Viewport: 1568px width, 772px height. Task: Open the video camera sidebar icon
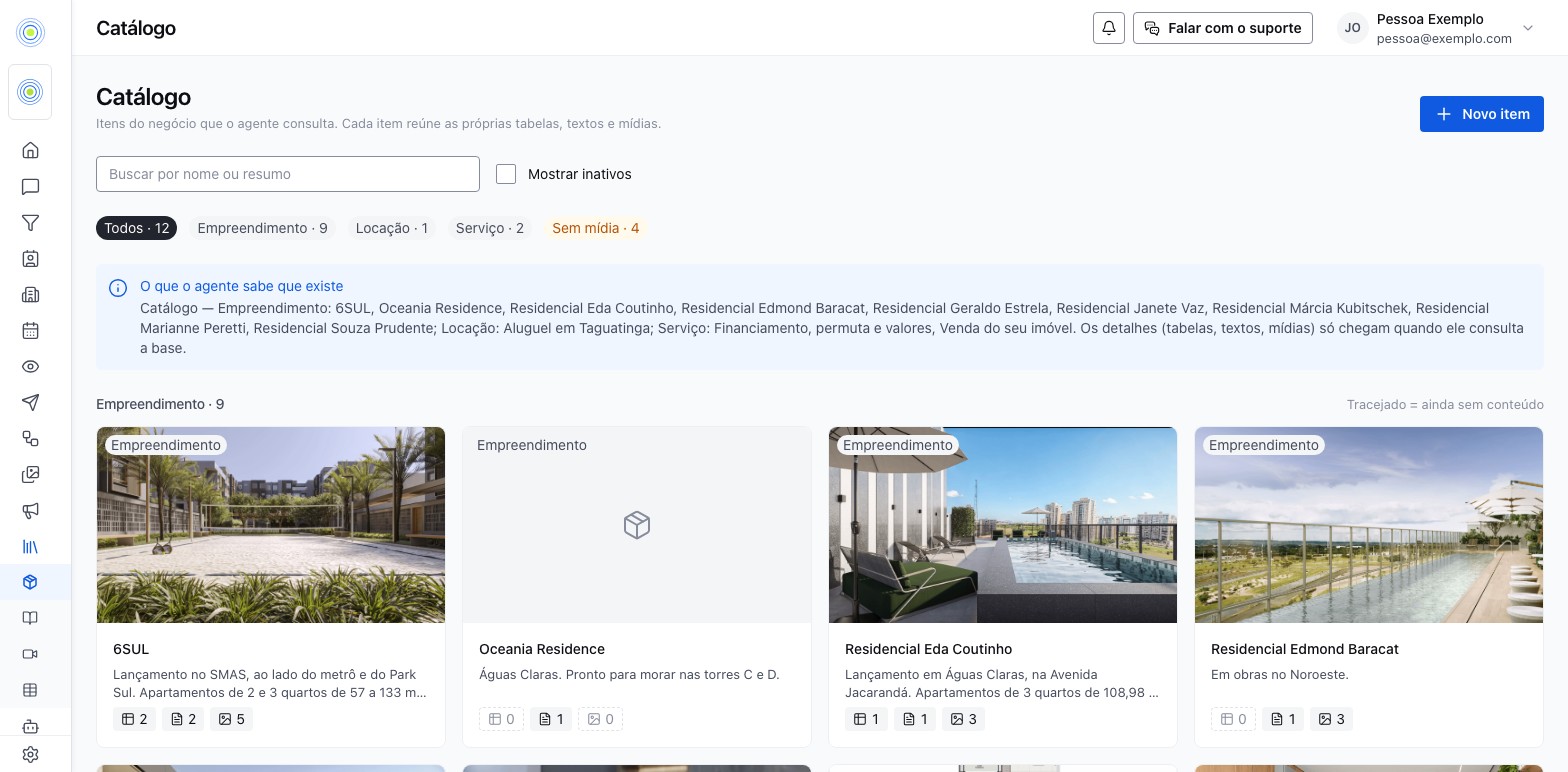tap(30, 654)
